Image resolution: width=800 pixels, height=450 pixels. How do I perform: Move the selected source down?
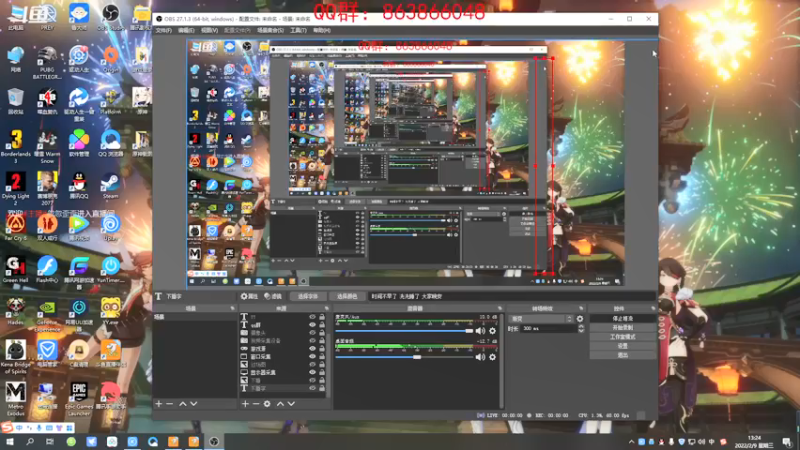[x=291, y=404]
